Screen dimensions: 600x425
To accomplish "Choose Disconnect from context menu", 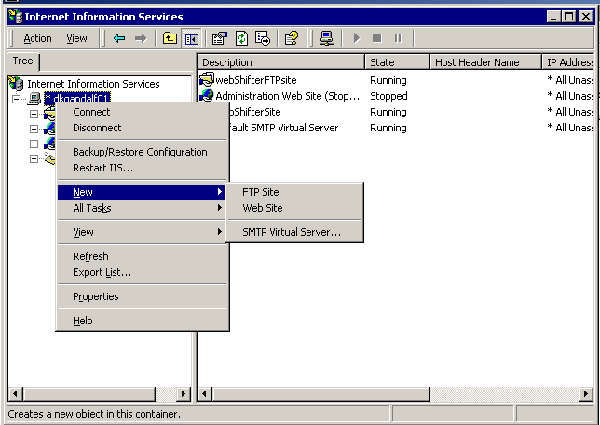I will [x=142, y=127].
